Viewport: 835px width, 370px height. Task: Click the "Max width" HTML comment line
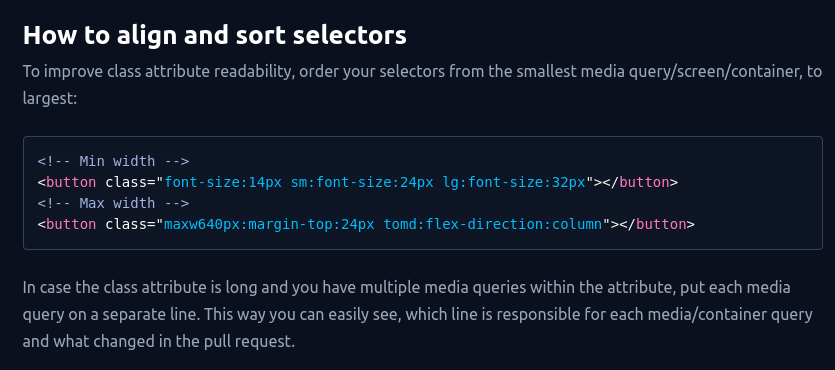point(113,203)
